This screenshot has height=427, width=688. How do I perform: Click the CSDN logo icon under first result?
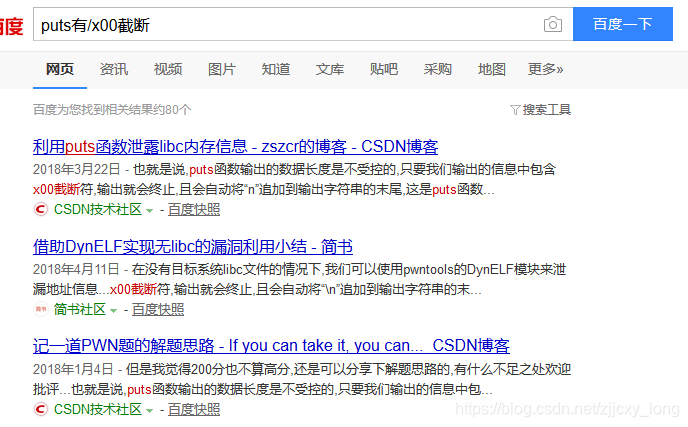[41, 209]
